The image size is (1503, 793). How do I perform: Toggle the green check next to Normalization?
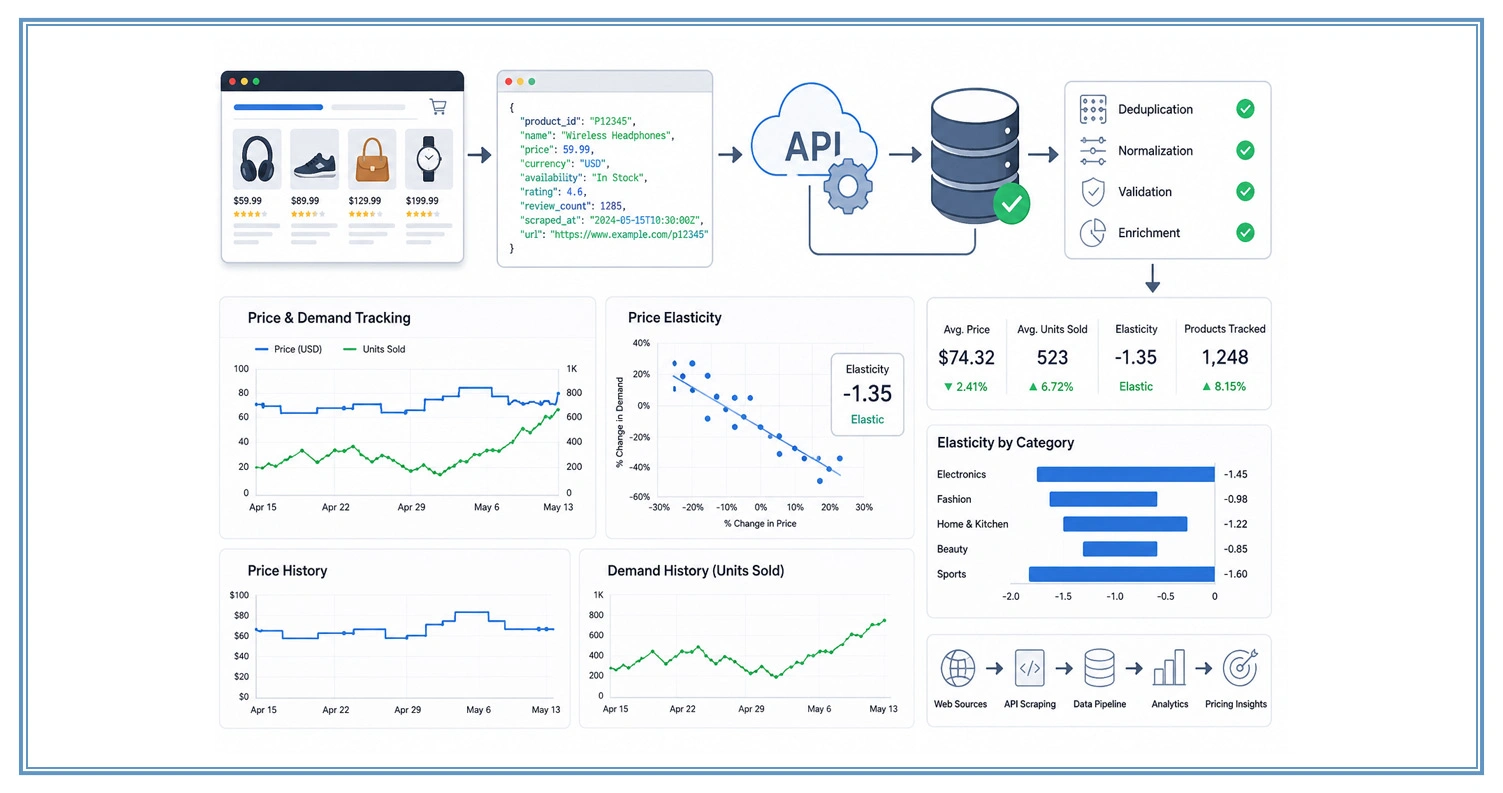coord(1245,150)
